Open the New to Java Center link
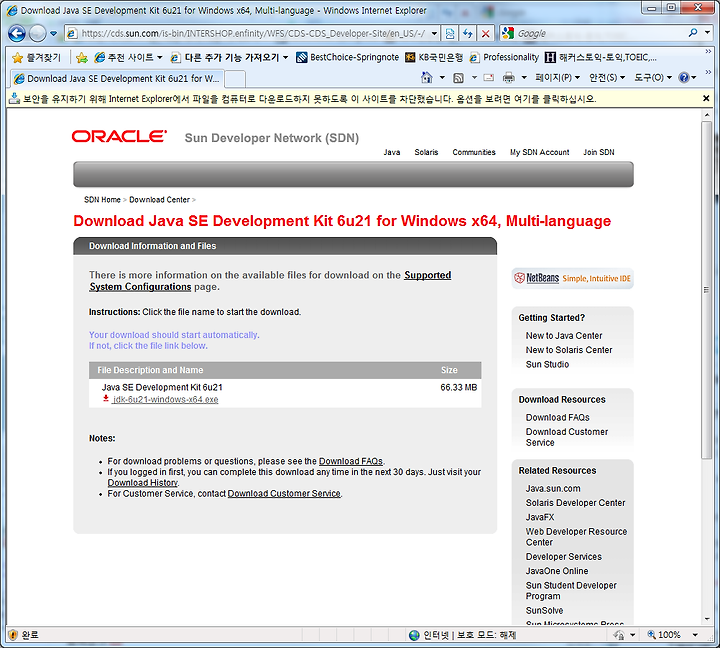The height and width of the screenshot is (648, 720). 564,336
